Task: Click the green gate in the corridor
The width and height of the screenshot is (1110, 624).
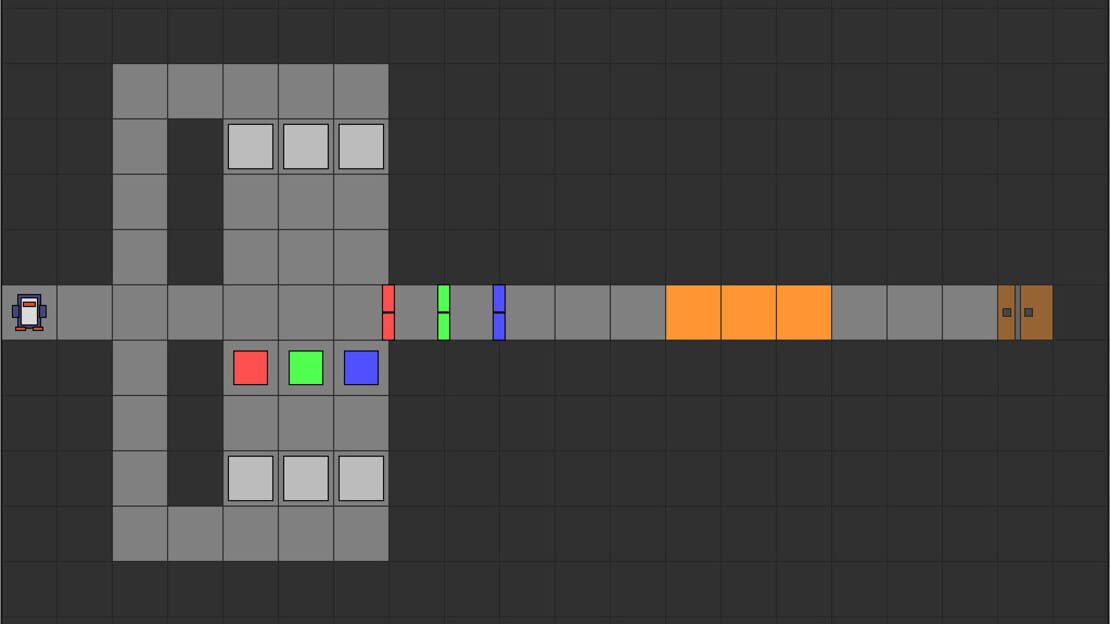Action: 443,312
